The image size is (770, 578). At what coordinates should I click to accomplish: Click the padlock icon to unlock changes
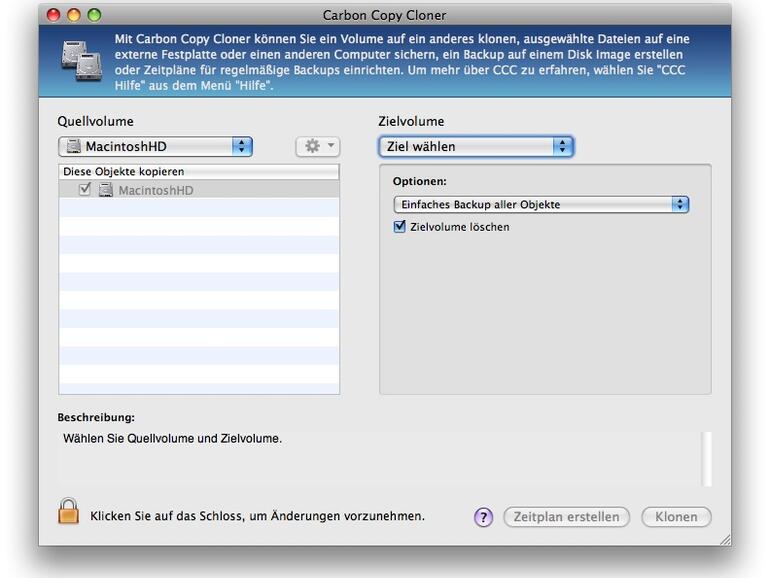pos(68,511)
